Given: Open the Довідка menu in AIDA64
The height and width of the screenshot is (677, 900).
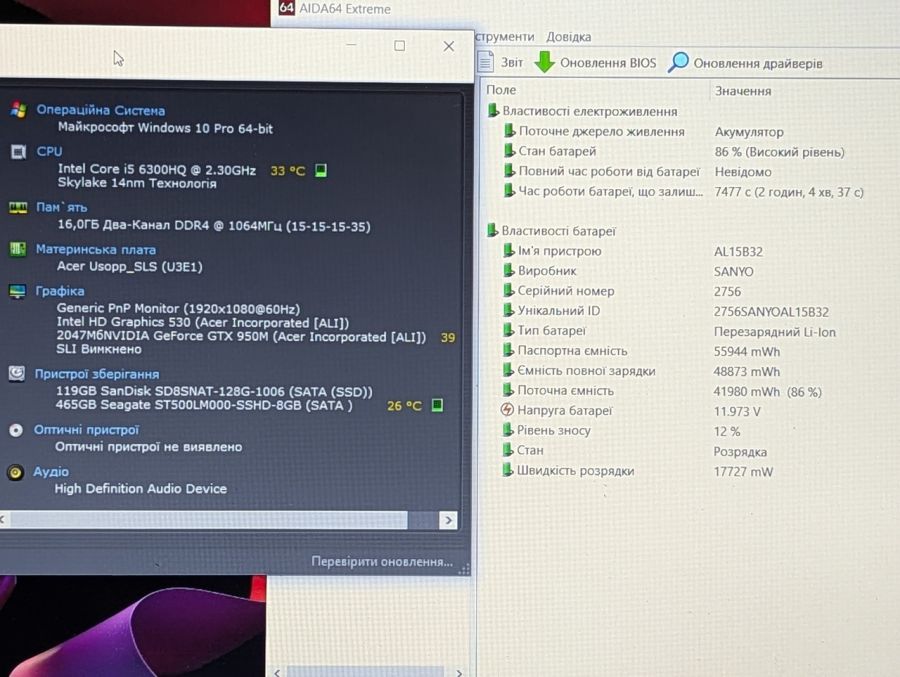Looking at the screenshot, I should pos(568,37).
